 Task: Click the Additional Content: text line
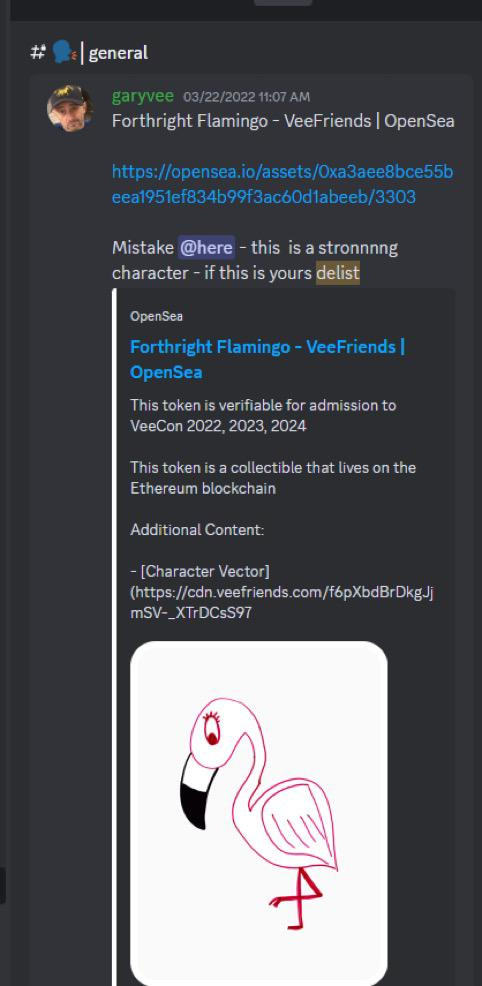(197, 529)
